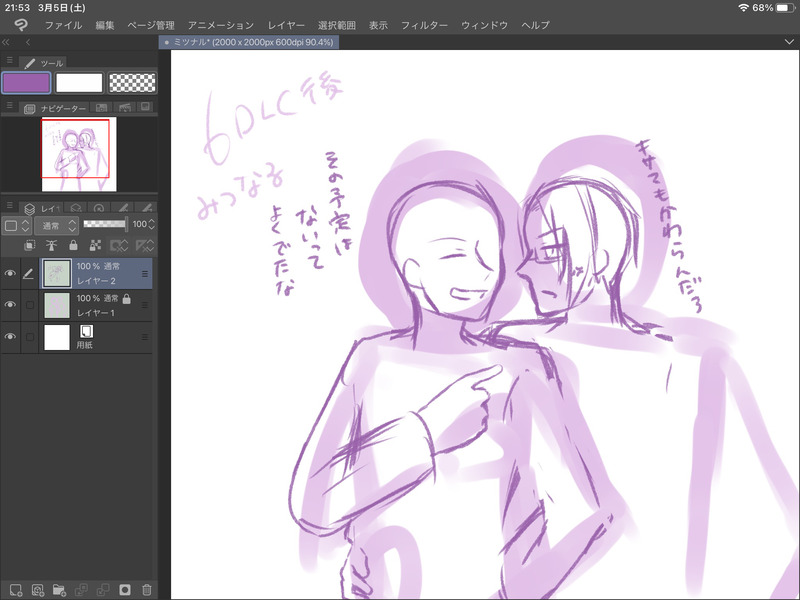Image resolution: width=800 pixels, height=600 pixels.
Task: Toggle lock transparent pixels icon
Action: point(95,246)
